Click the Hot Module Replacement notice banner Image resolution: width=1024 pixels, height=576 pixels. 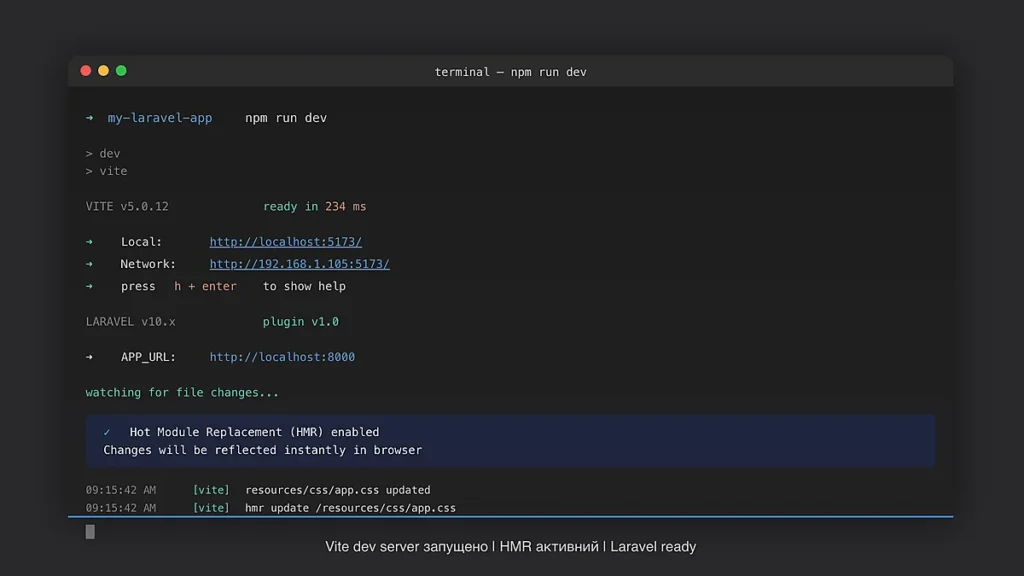[x=510, y=441]
